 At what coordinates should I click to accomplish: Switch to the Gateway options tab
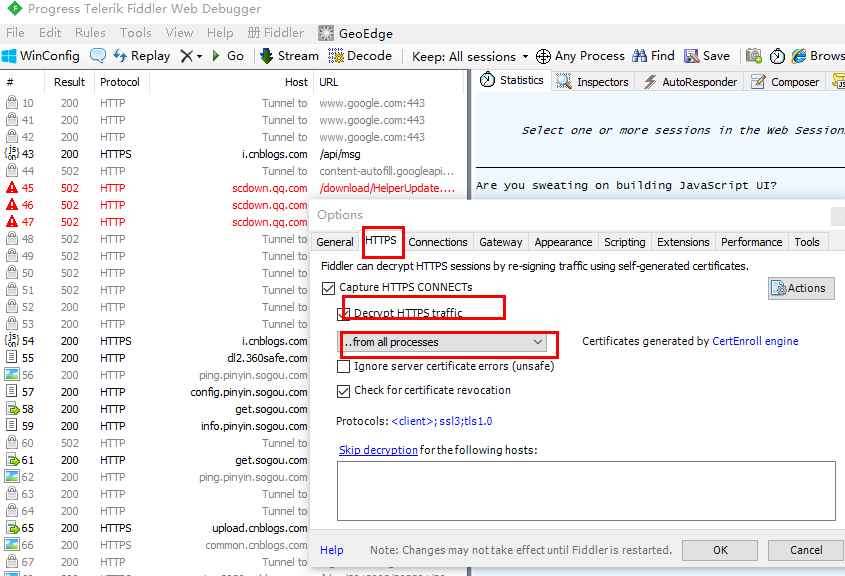coord(501,242)
